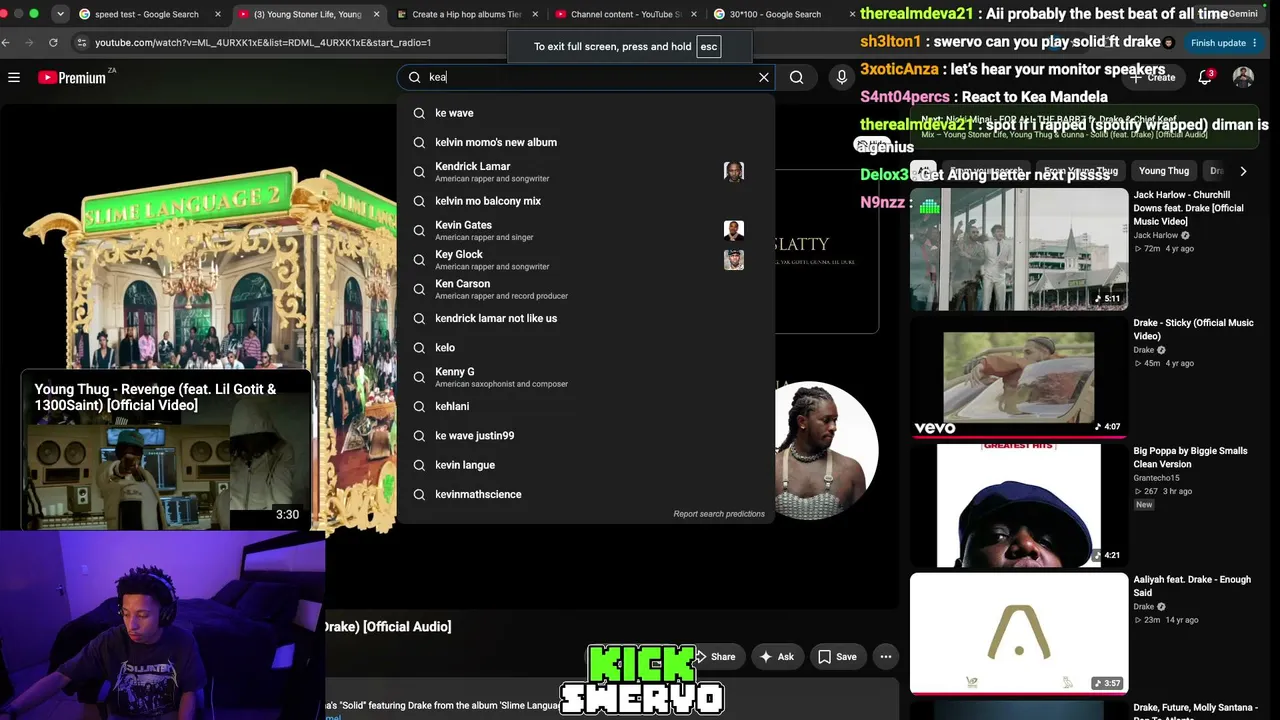Click the Create button in YouTube header
The width and height of the screenshot is (1280, 720).
1153,77
